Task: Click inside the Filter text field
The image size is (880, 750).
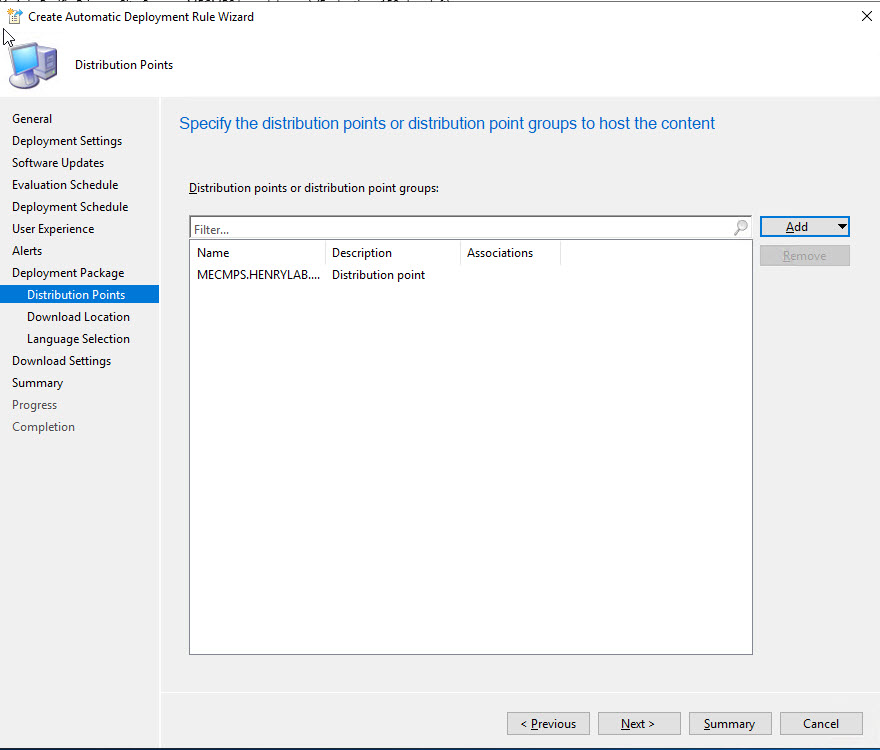Action: click(x=460, y=229)
